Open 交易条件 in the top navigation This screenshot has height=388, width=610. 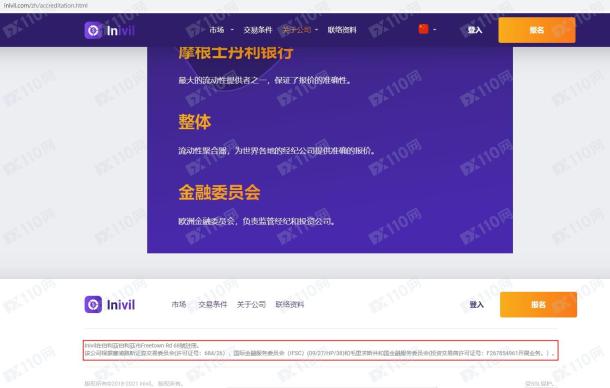[x=258, y=30]
